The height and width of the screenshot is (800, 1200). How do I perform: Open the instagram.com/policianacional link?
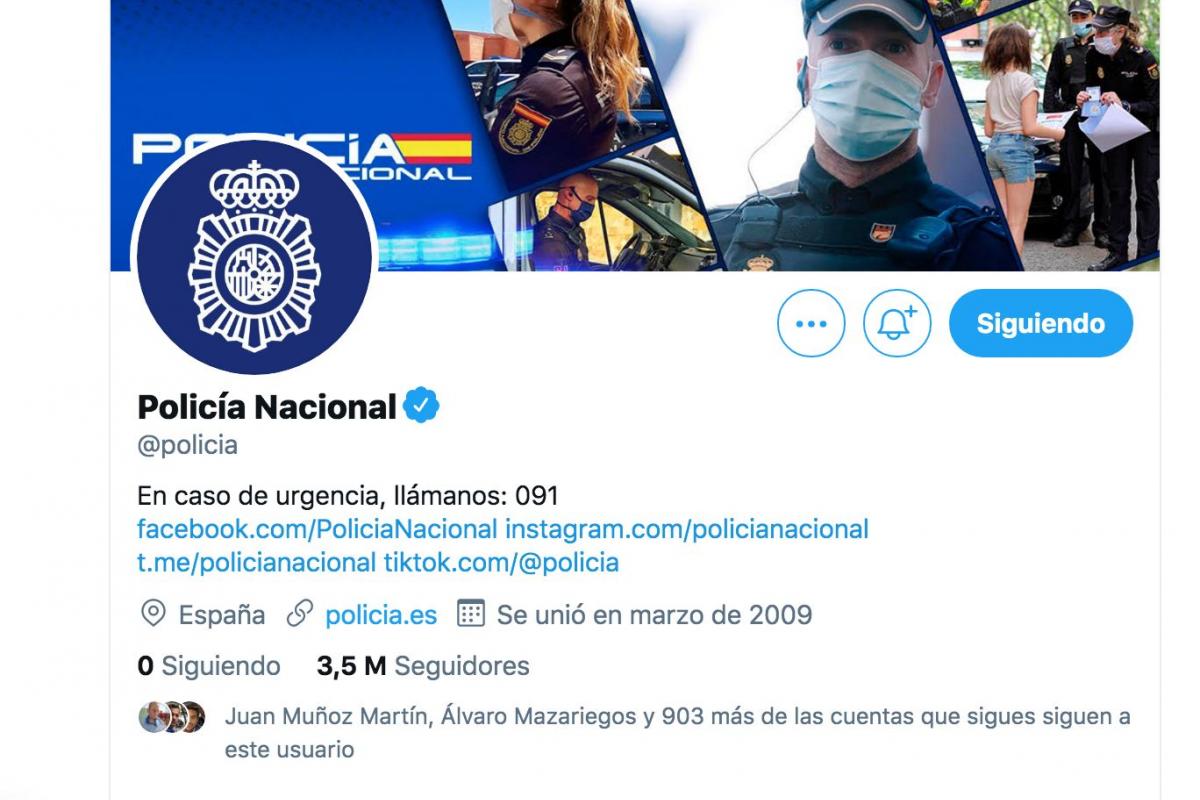tap(686, 529)
